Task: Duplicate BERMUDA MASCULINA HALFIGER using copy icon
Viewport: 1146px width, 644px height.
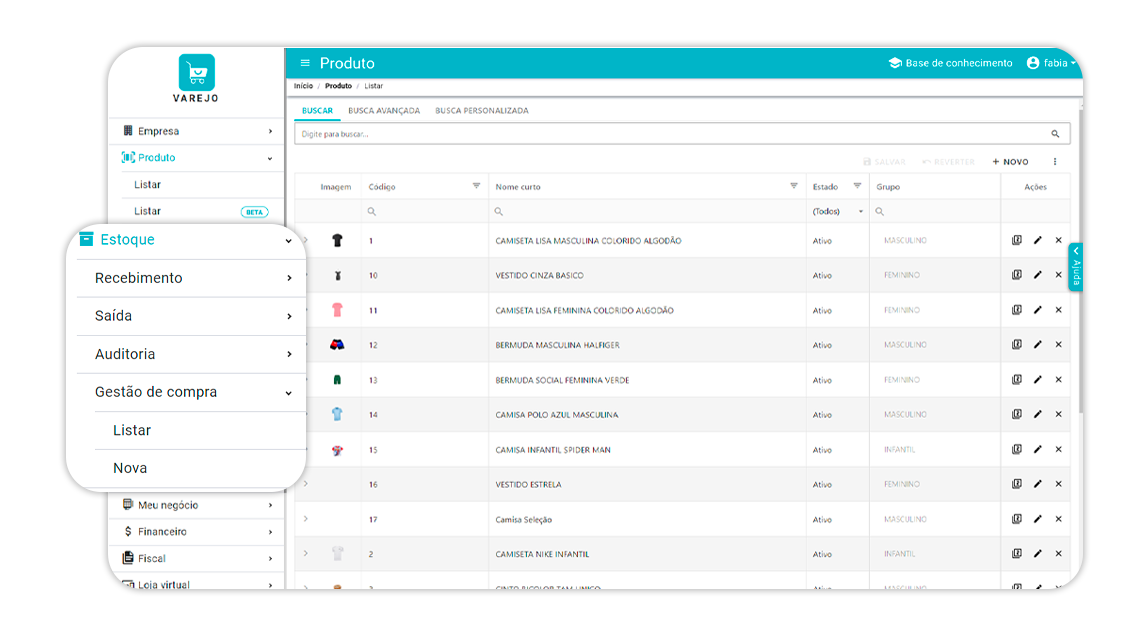Action: 1017,345
